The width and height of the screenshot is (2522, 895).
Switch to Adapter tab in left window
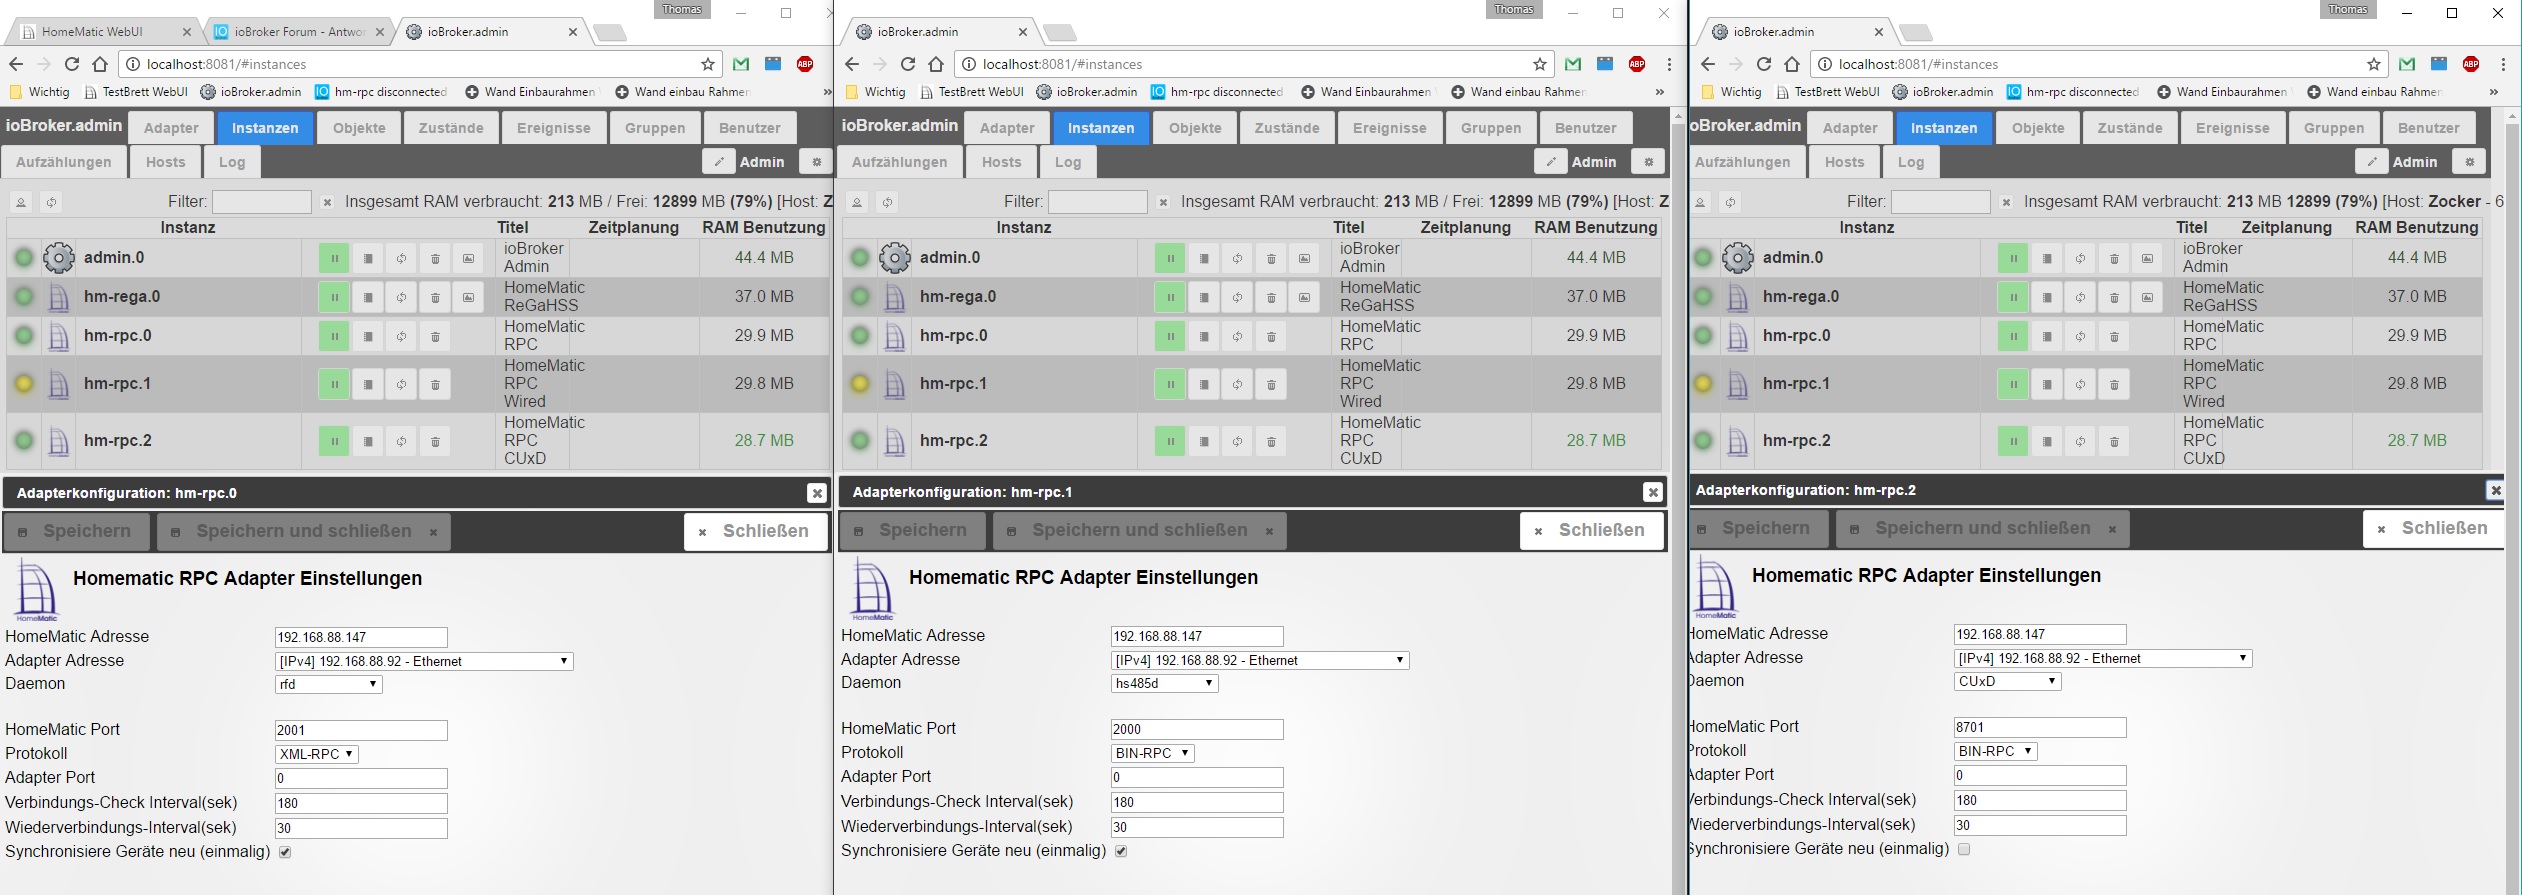tap(171, 128)
